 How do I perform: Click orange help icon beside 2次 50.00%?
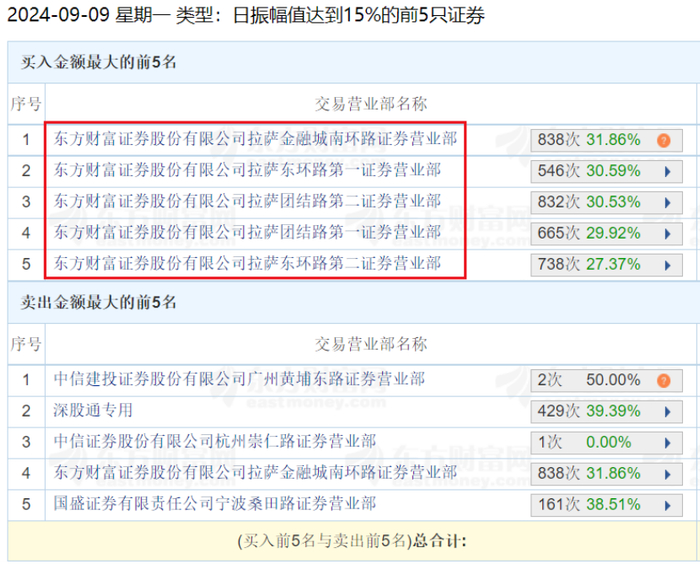coord(664,380)
